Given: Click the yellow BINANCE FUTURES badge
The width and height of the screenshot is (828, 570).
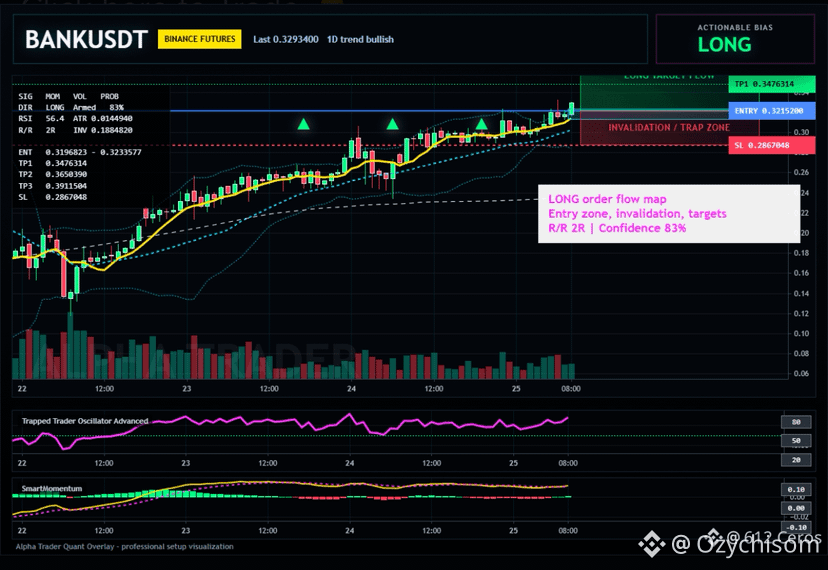Looking at the screenshot, I should pos(200,39).
